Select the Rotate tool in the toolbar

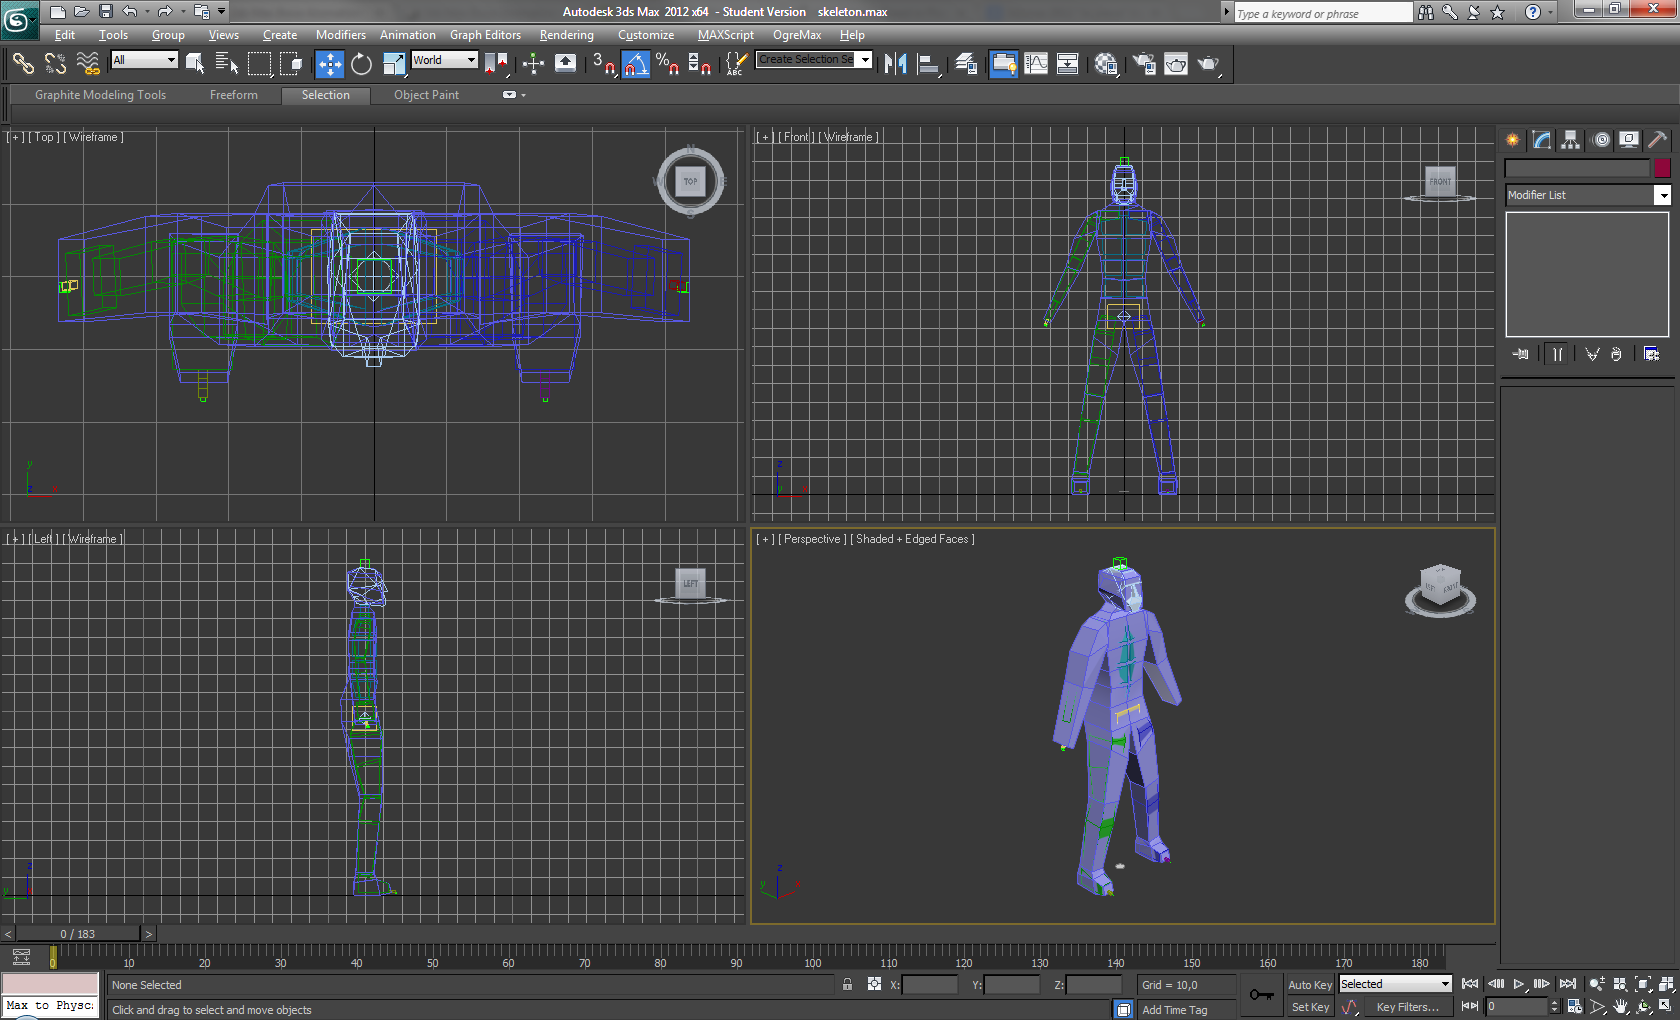361,64
